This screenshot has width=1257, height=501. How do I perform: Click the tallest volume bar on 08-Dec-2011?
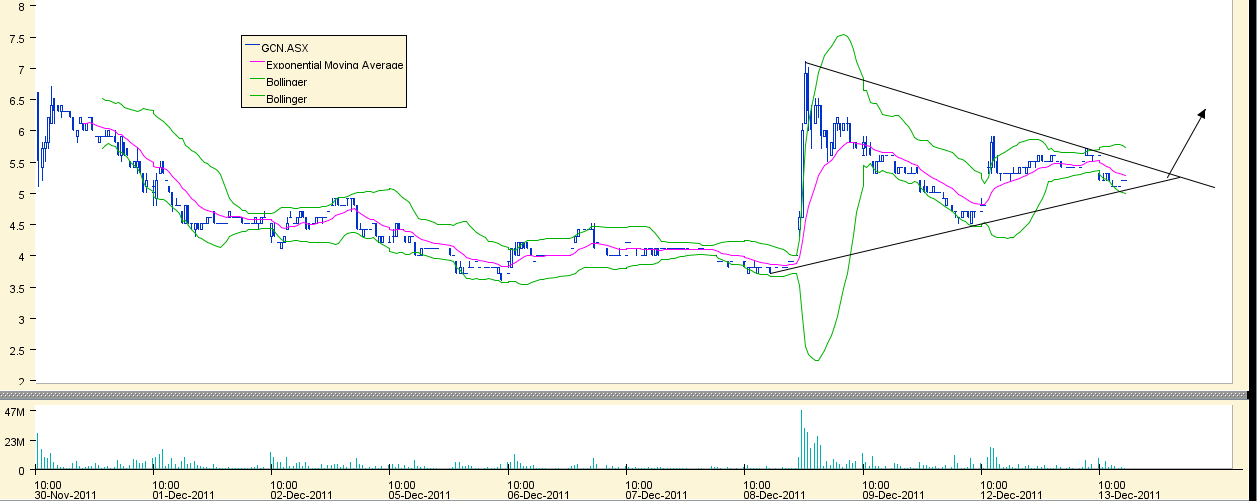tap(802, 440)
